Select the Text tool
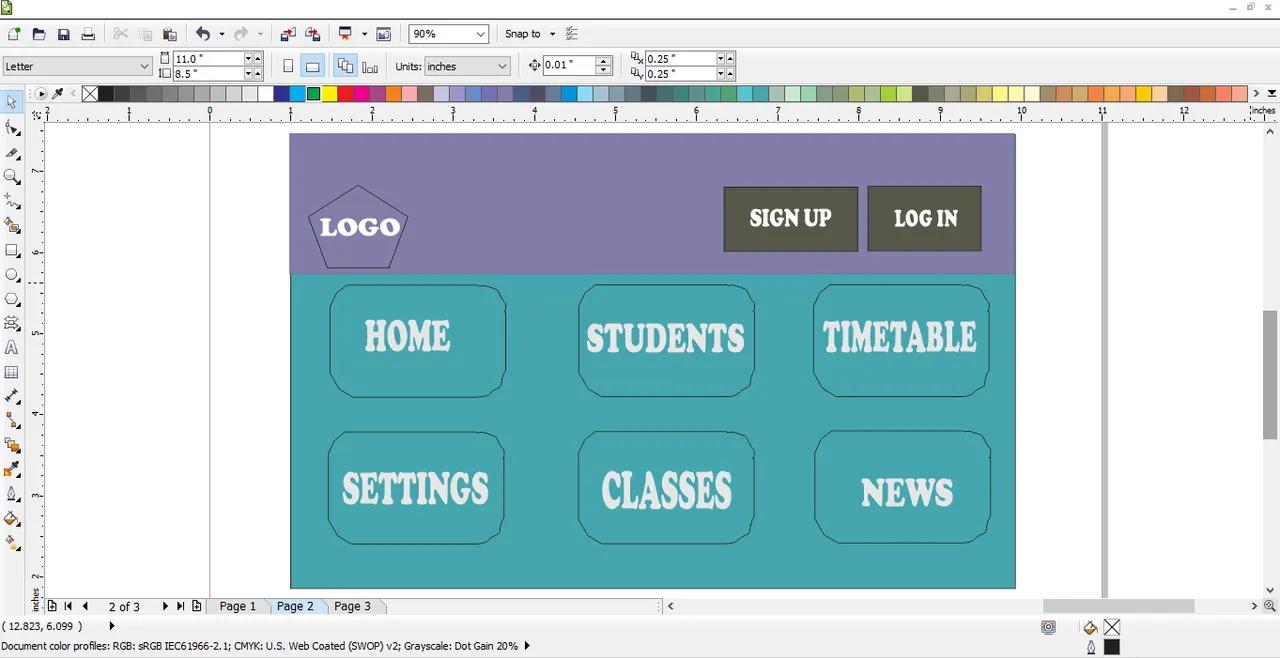Image resolution: width=1280 pixels, height=658 pixels. click(12, 348)
